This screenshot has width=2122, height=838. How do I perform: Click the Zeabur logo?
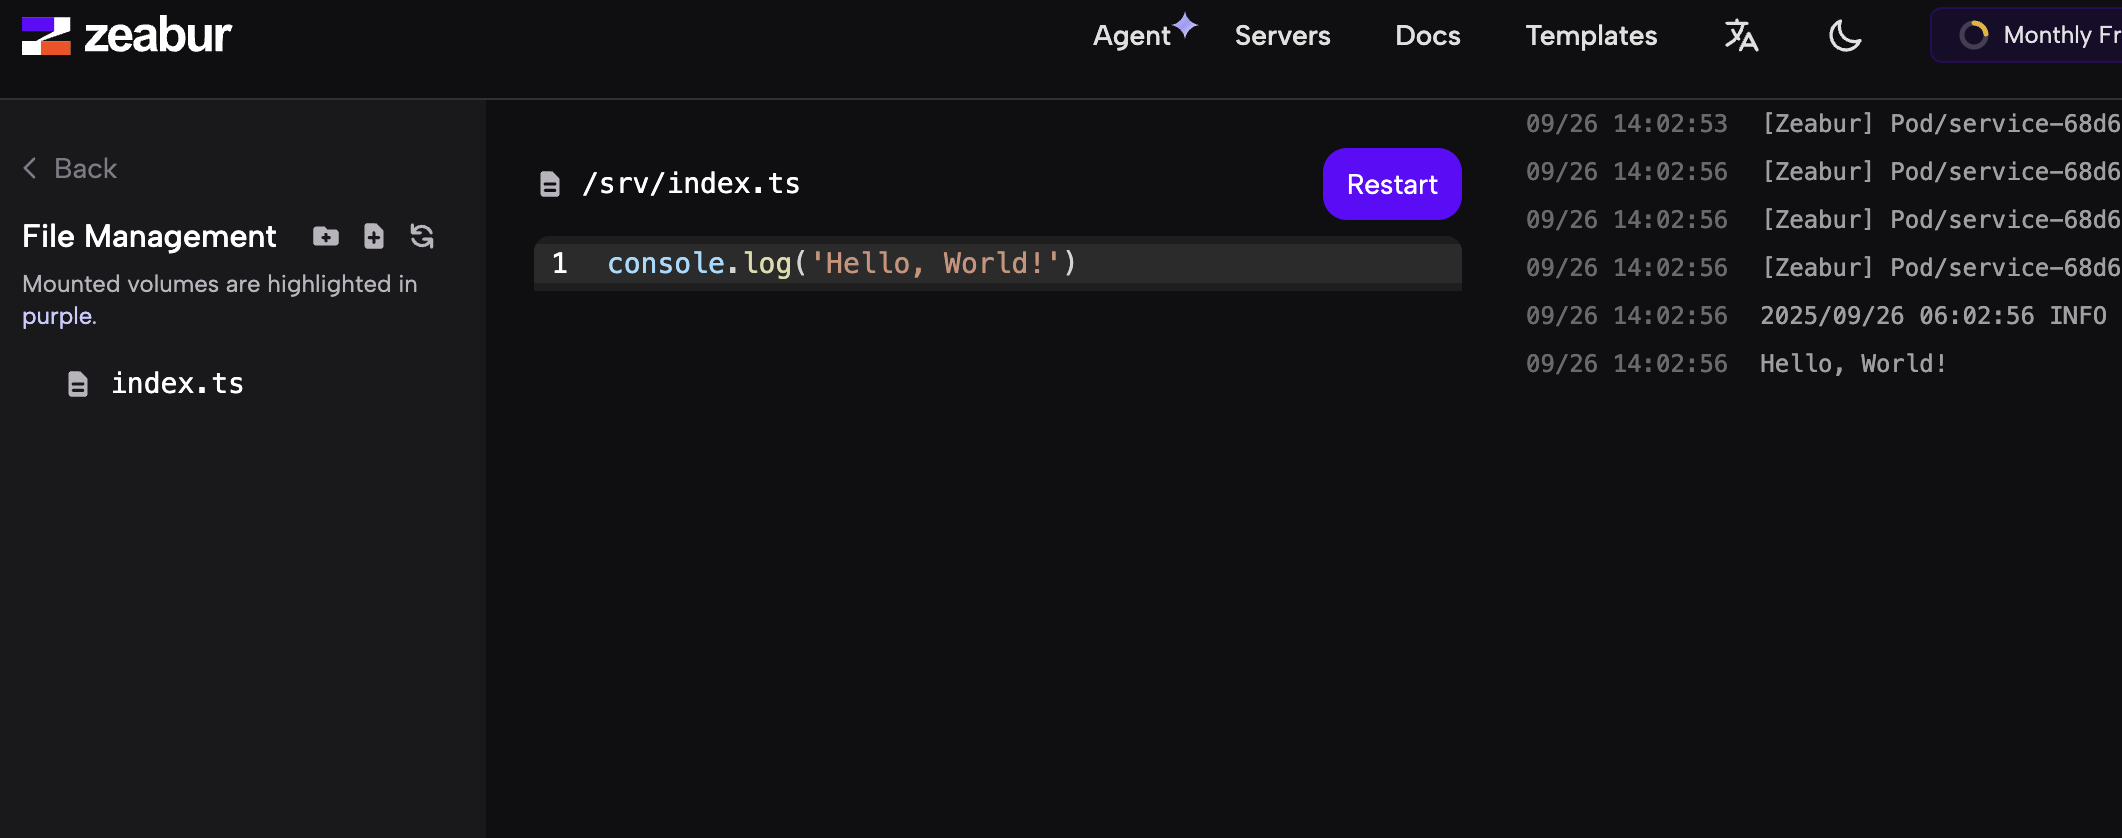(126, 36)
